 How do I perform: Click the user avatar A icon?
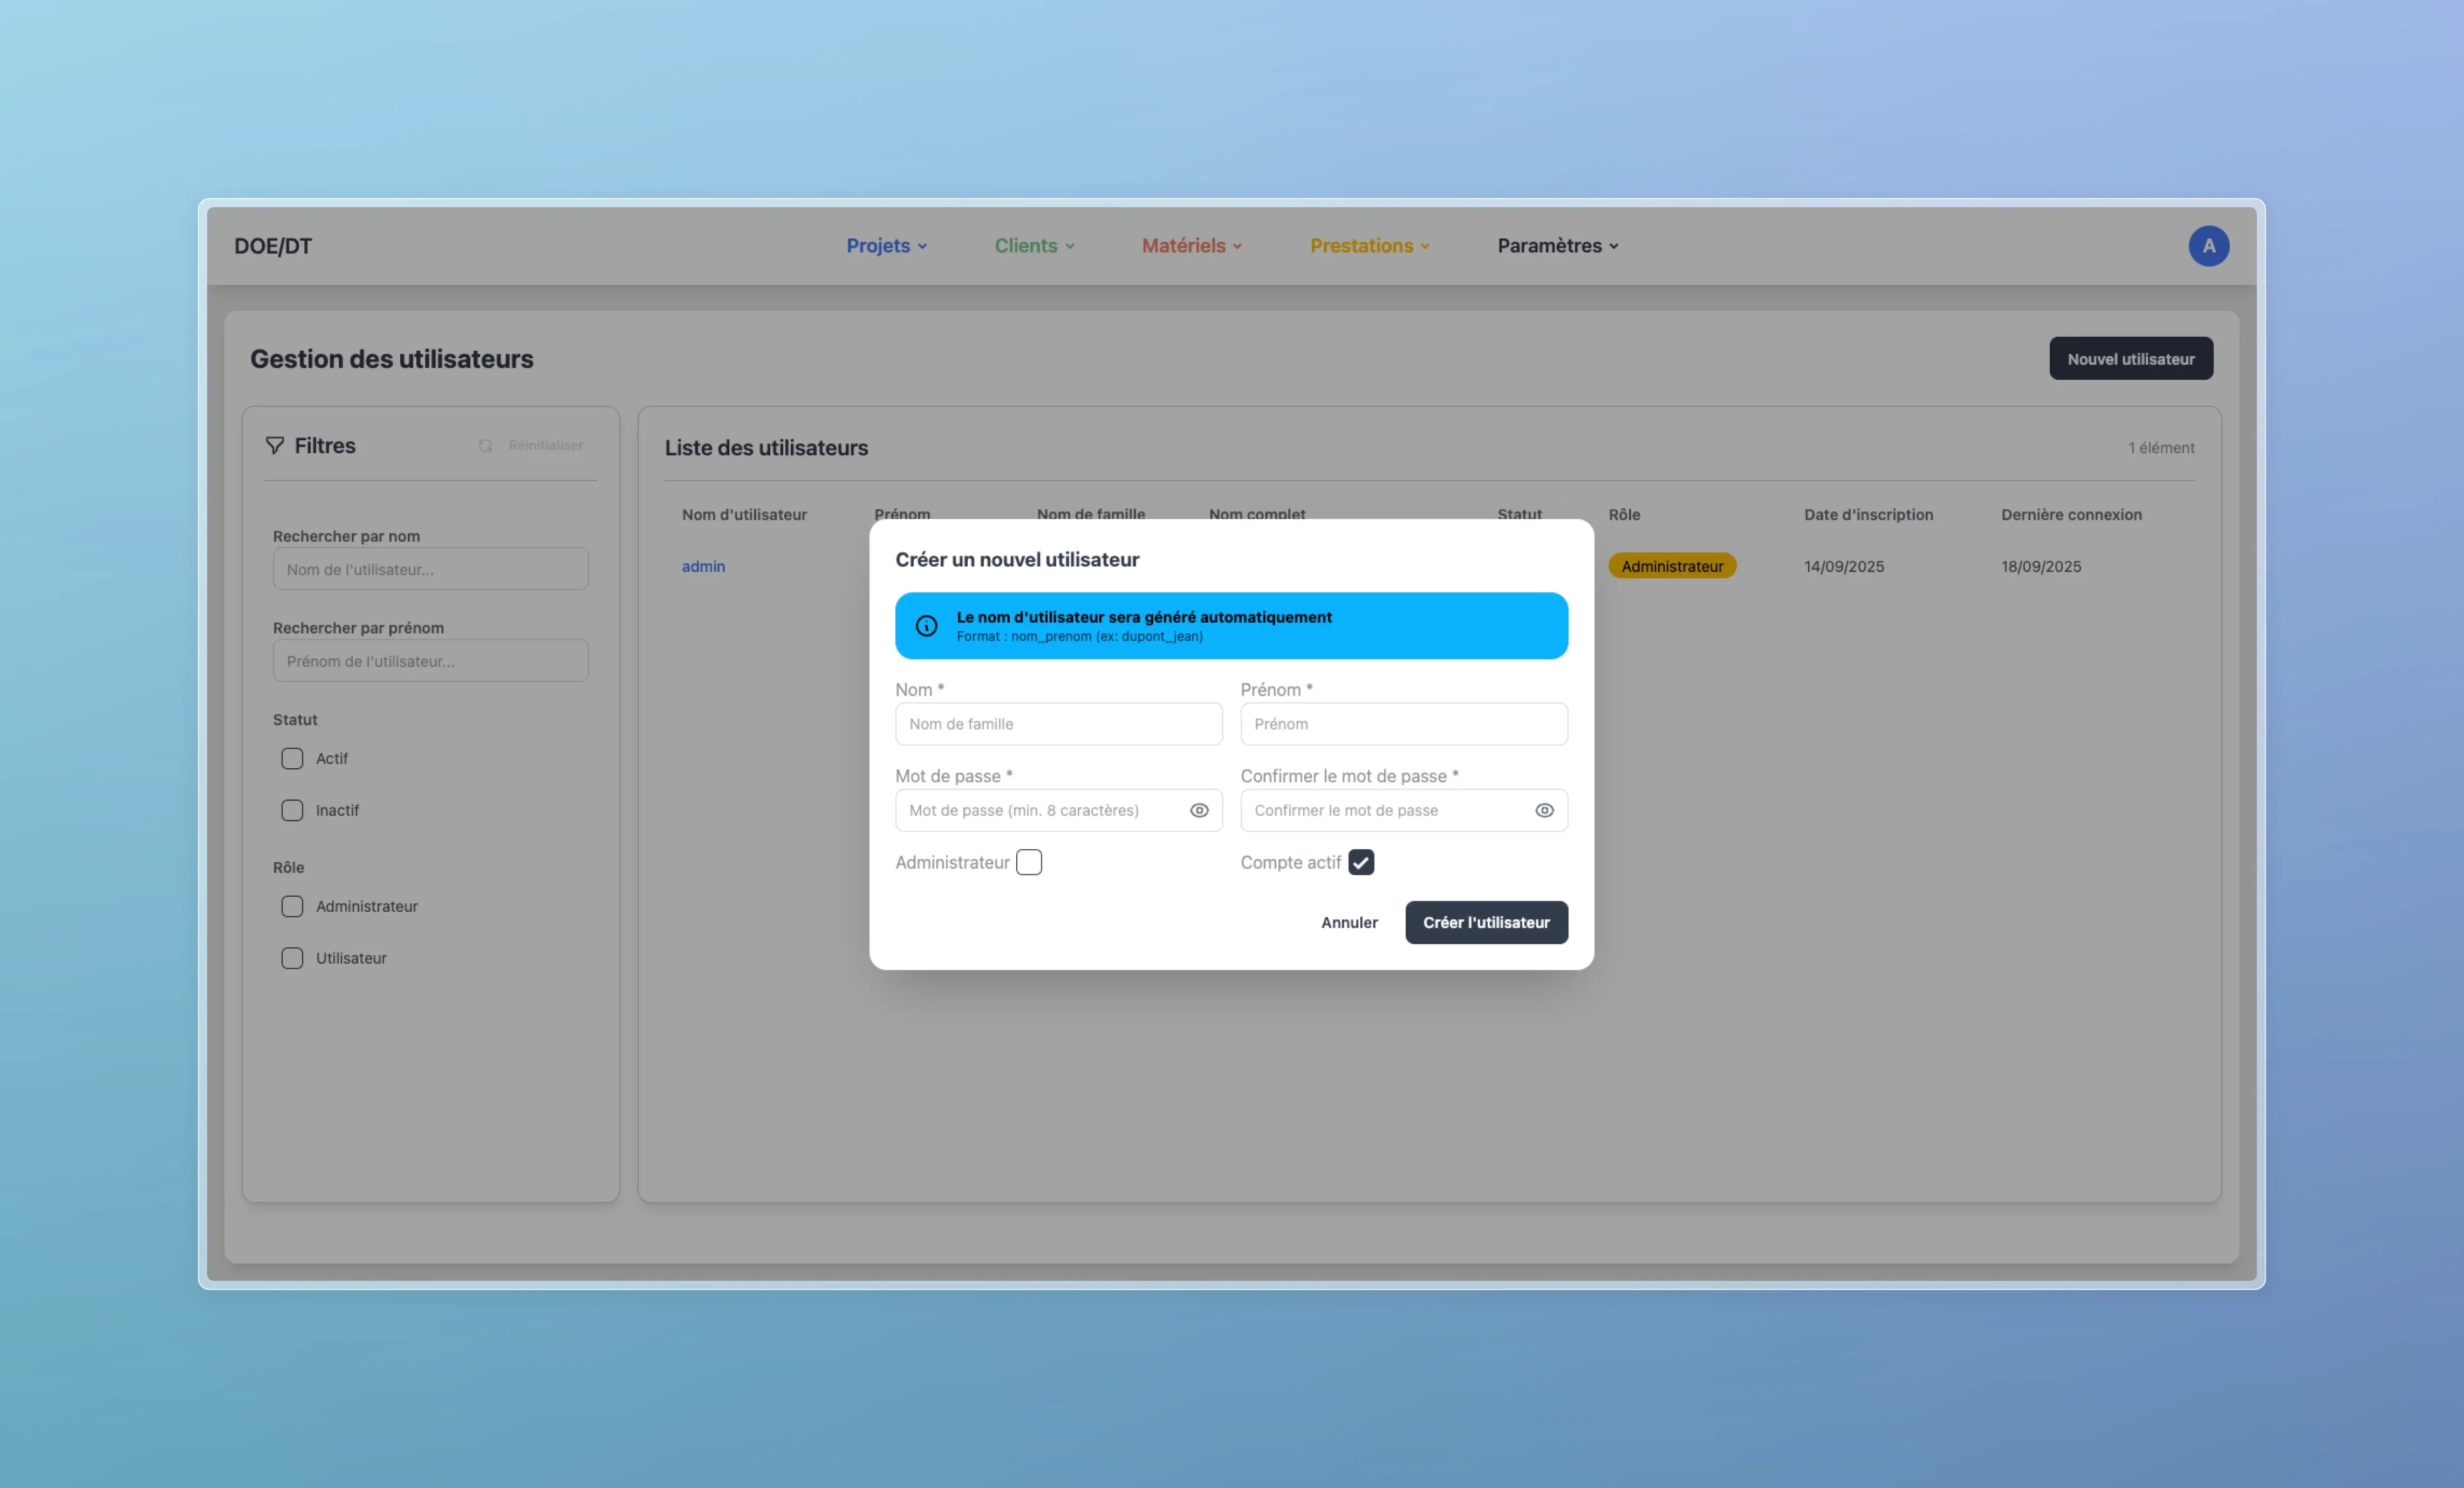point(2208,246)
